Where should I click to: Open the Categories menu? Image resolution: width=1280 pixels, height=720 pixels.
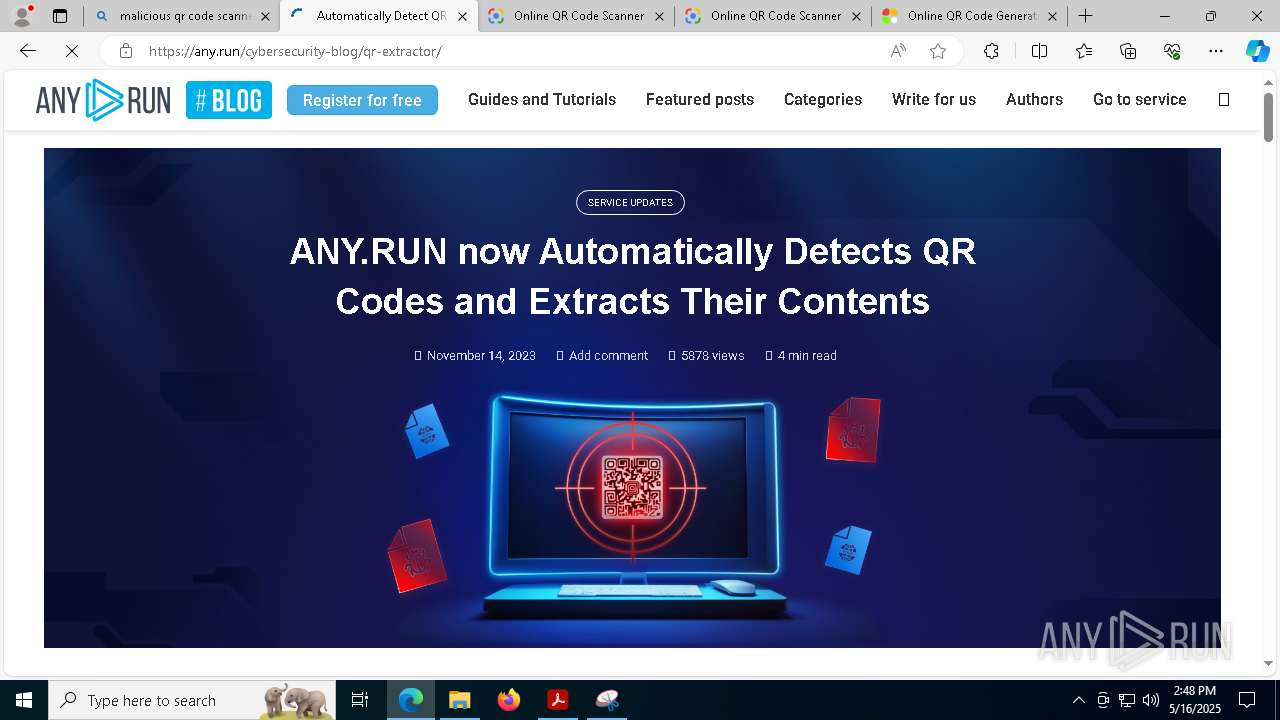click(823, 99)
